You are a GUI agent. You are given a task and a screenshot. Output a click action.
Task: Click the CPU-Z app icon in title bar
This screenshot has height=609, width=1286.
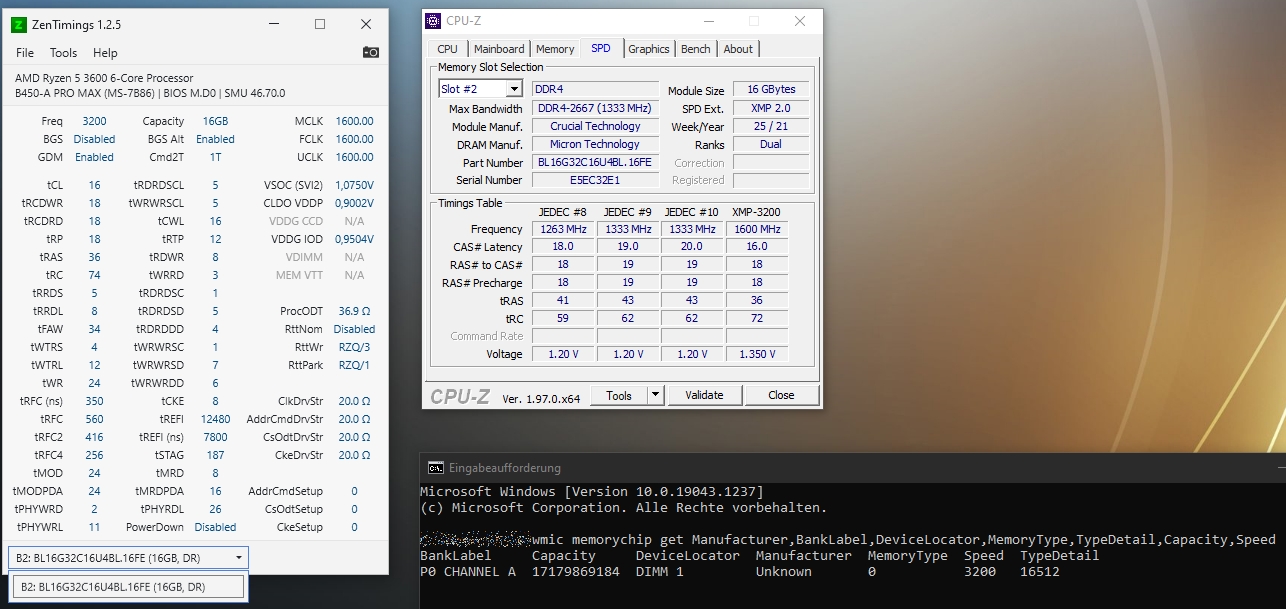[x=433, y=21]
